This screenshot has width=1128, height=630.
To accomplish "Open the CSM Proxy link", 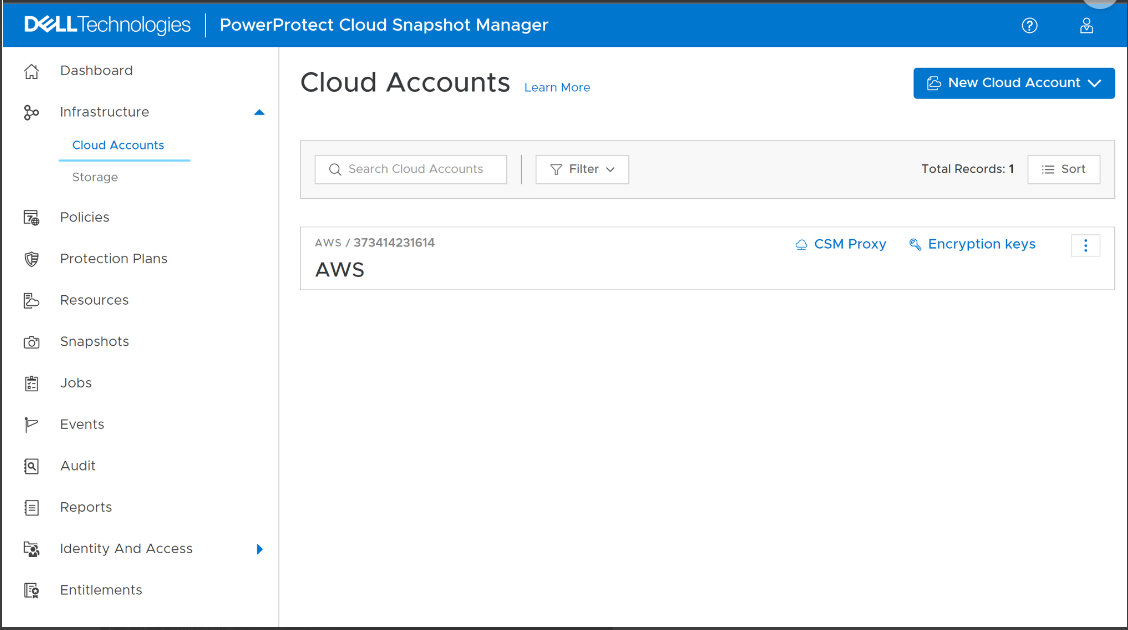I will tap(850, 245).
